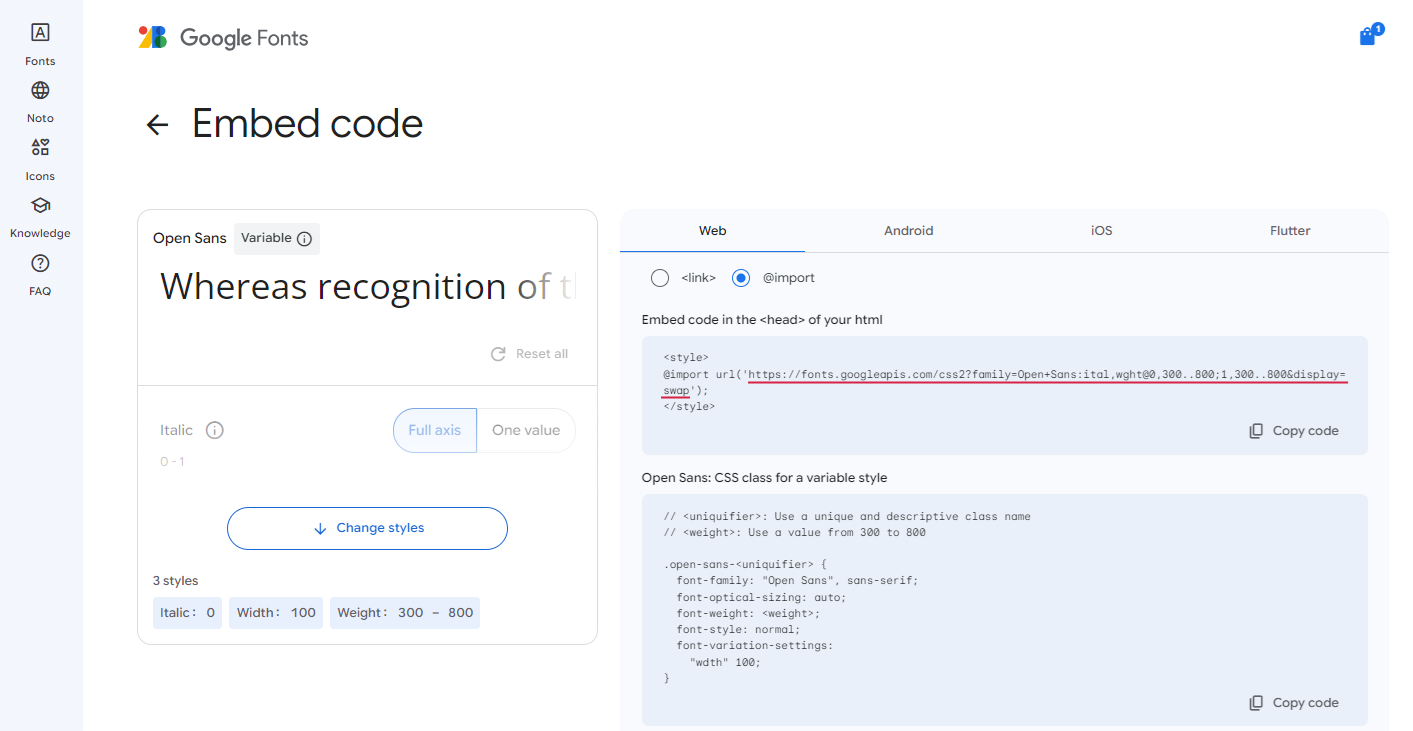Click the Change styles button
Viewport: 1413px width, 731px height.
[367, 528]
